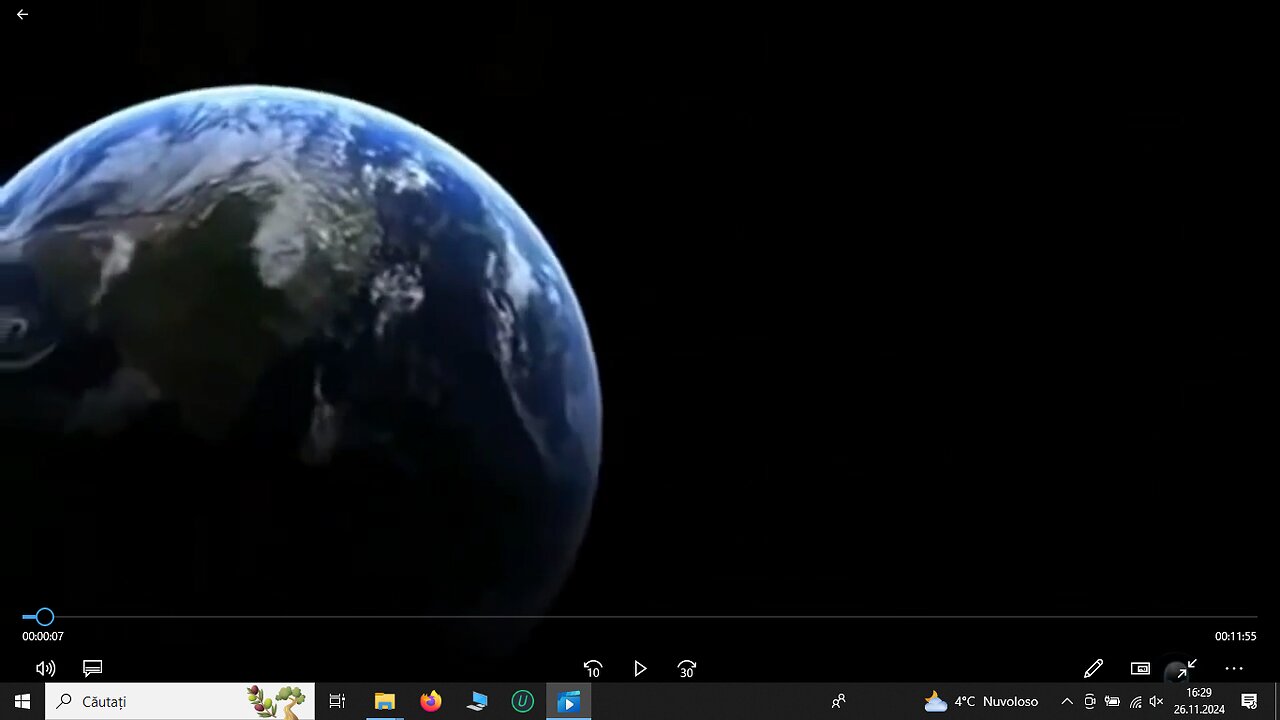Viewport: 1280px width, 720px height.
Task: Show hidden tray icons
Action: 1067,701
